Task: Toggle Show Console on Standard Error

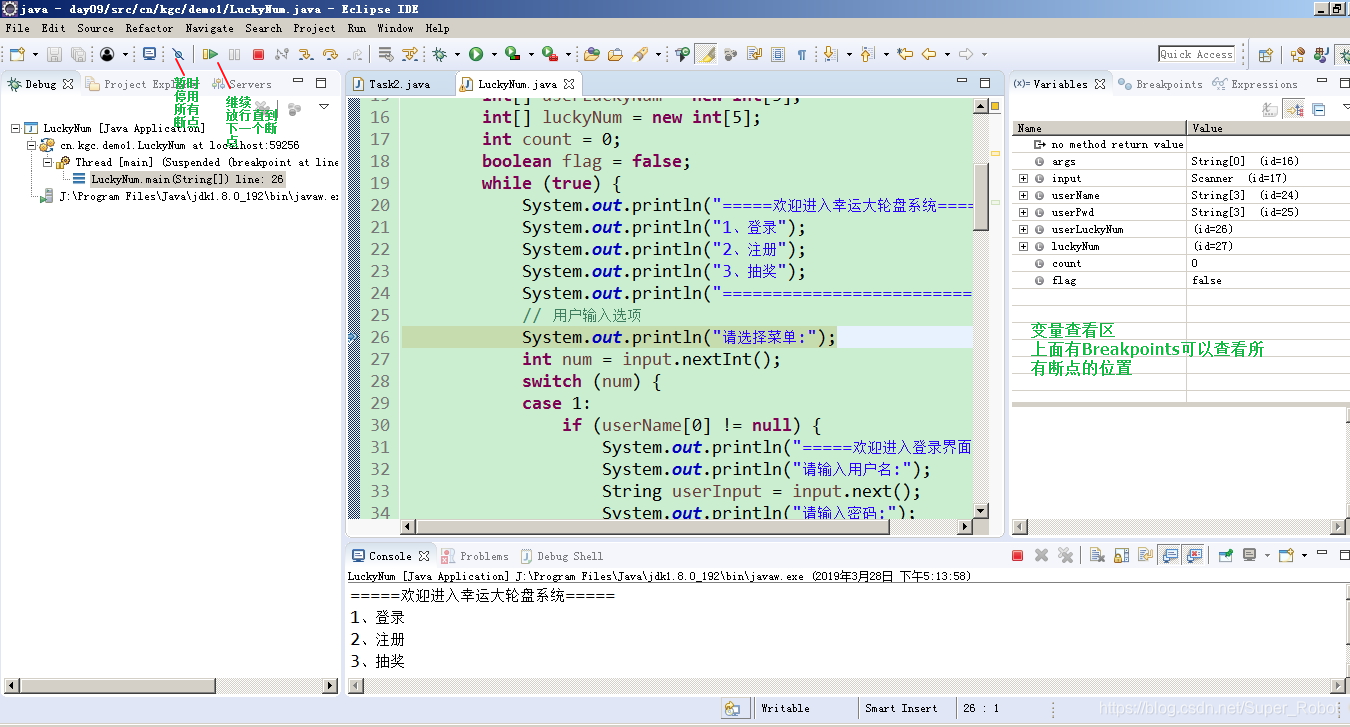Action: [1193, 555]
